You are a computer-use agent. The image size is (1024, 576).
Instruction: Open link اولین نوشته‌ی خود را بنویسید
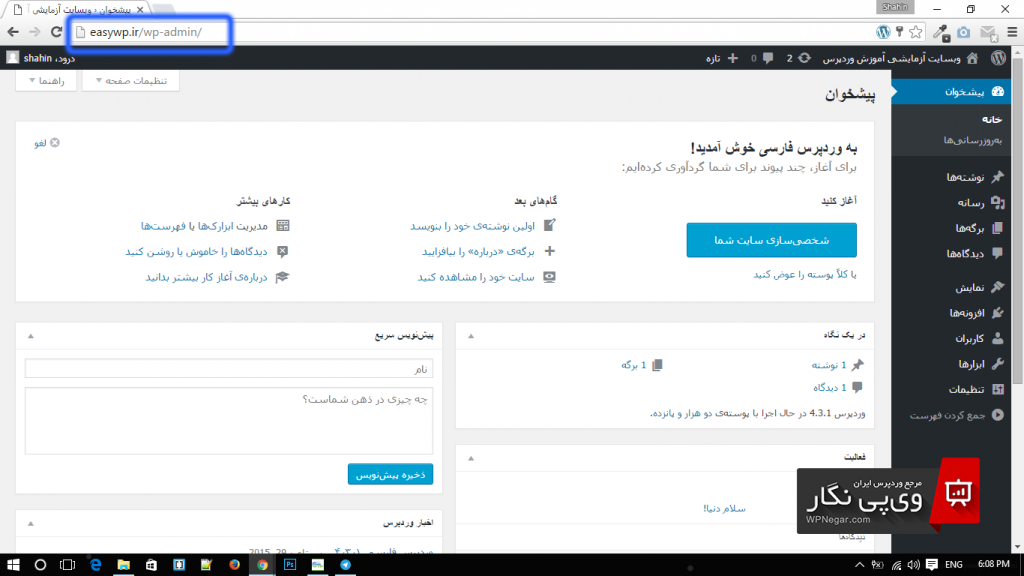point(472,226)
